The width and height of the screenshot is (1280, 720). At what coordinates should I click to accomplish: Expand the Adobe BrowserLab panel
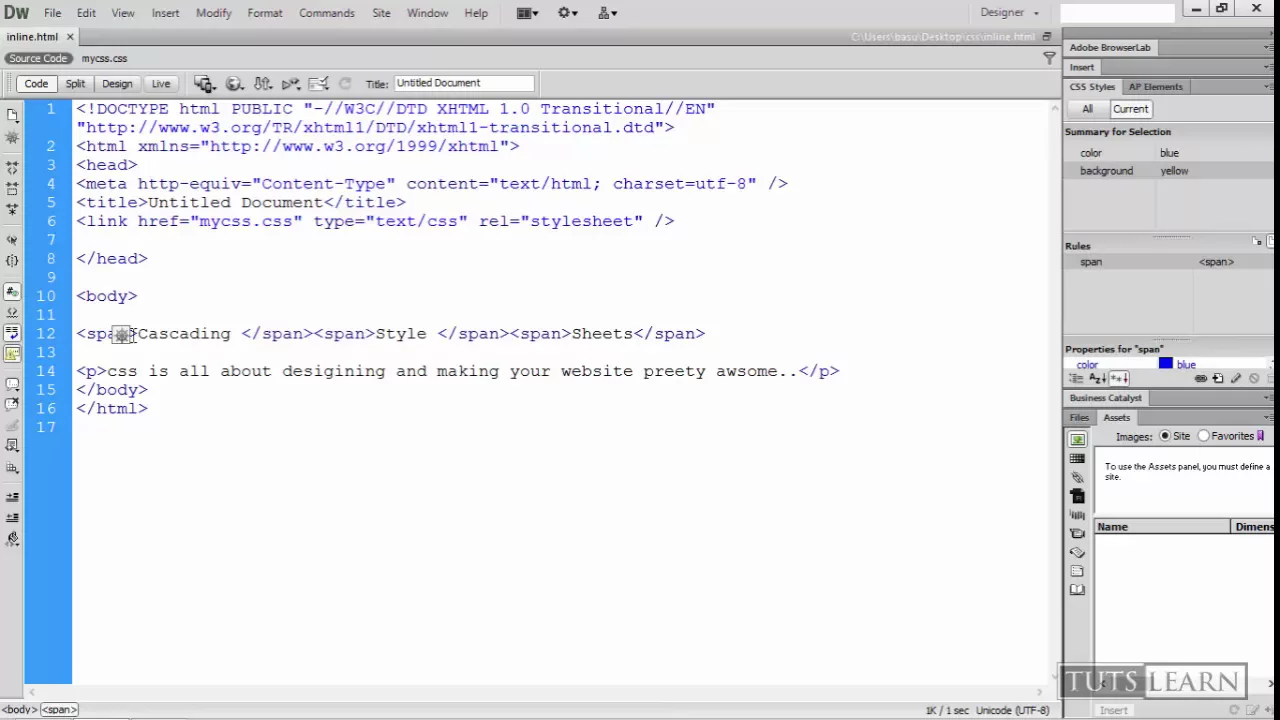click(x=1110, y=47)
